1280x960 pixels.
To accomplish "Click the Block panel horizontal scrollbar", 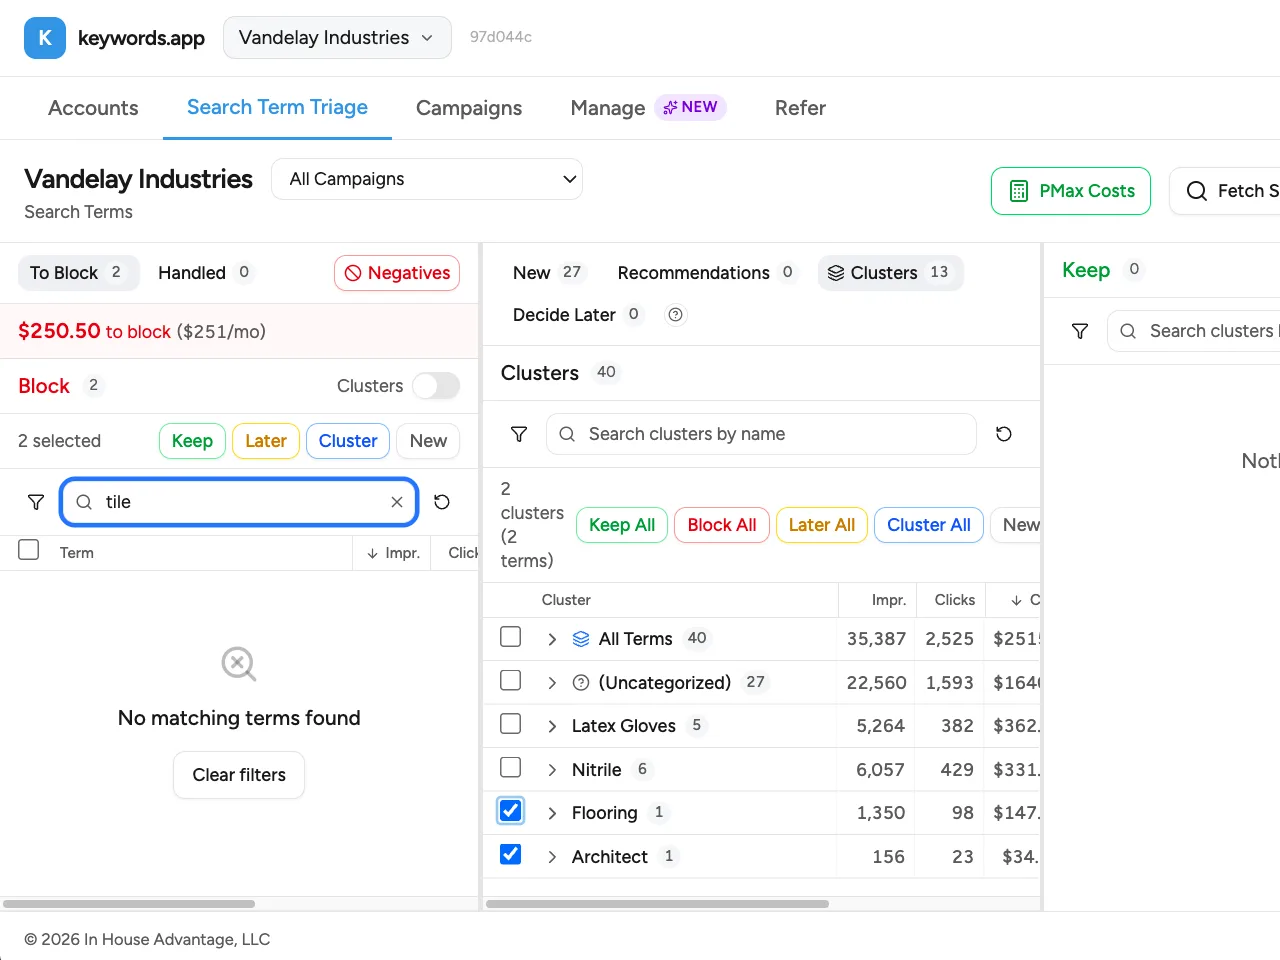I will point(129,904).
